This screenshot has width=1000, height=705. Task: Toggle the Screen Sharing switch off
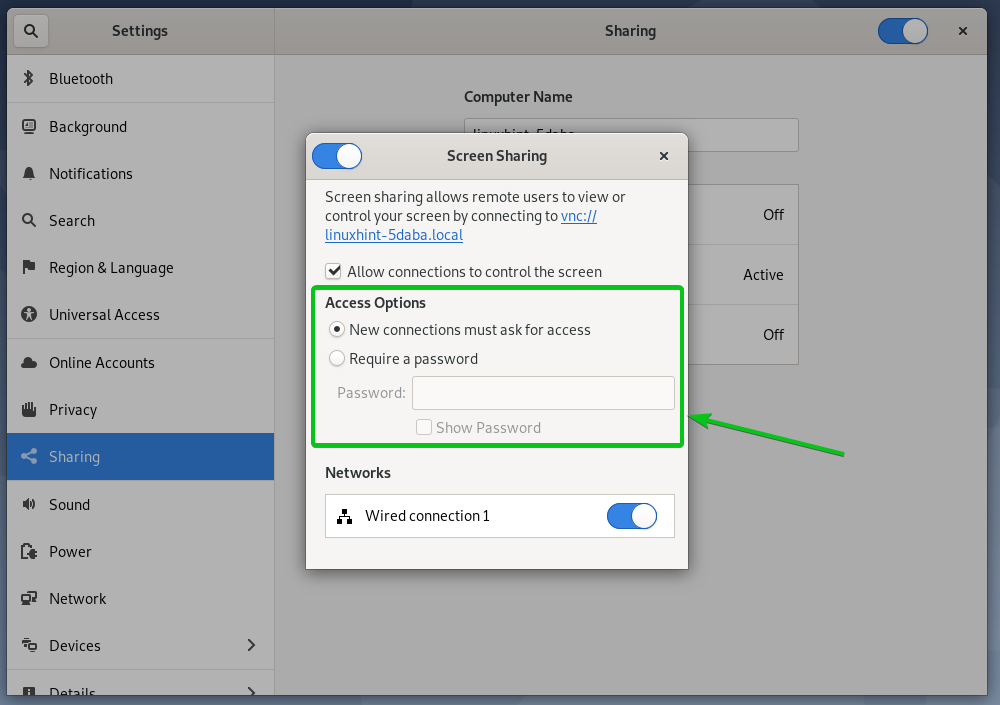click(337, 156)
